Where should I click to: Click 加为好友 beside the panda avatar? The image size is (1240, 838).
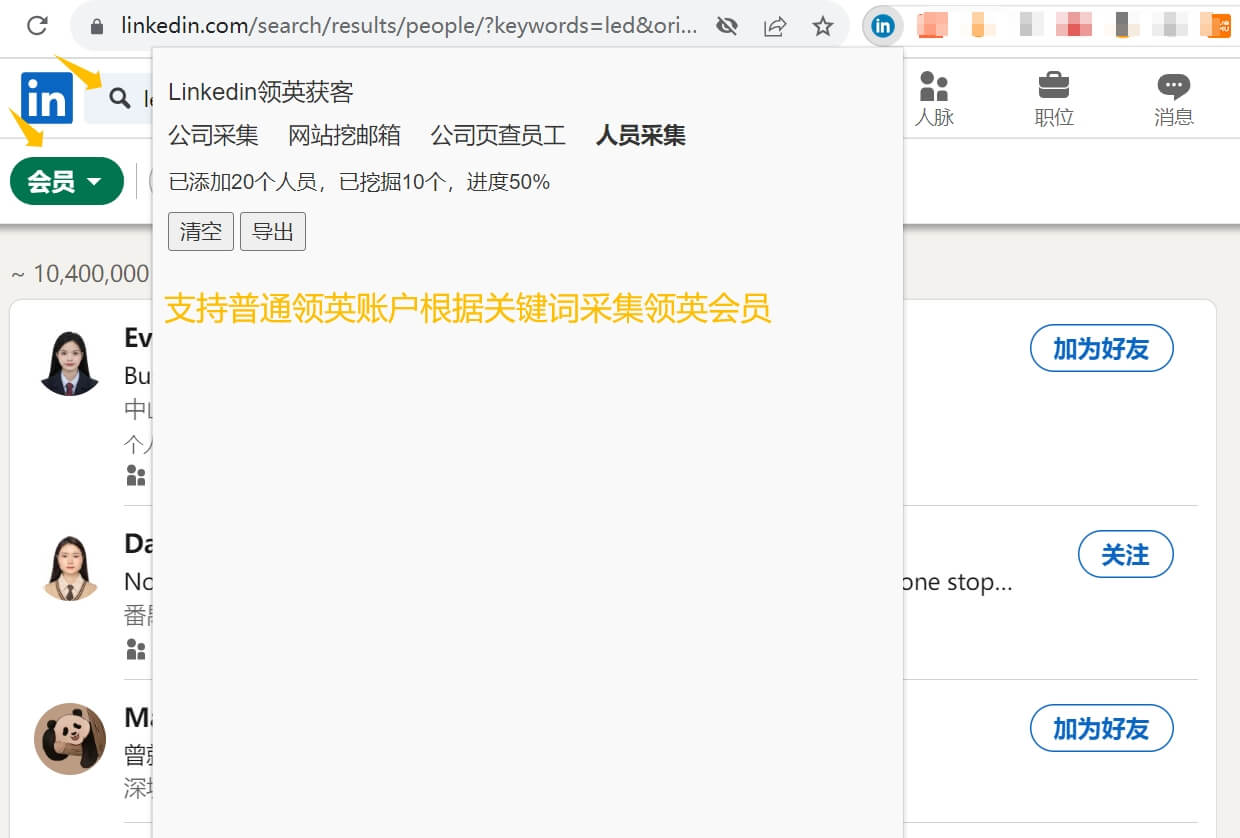[x=1101, y=729]
